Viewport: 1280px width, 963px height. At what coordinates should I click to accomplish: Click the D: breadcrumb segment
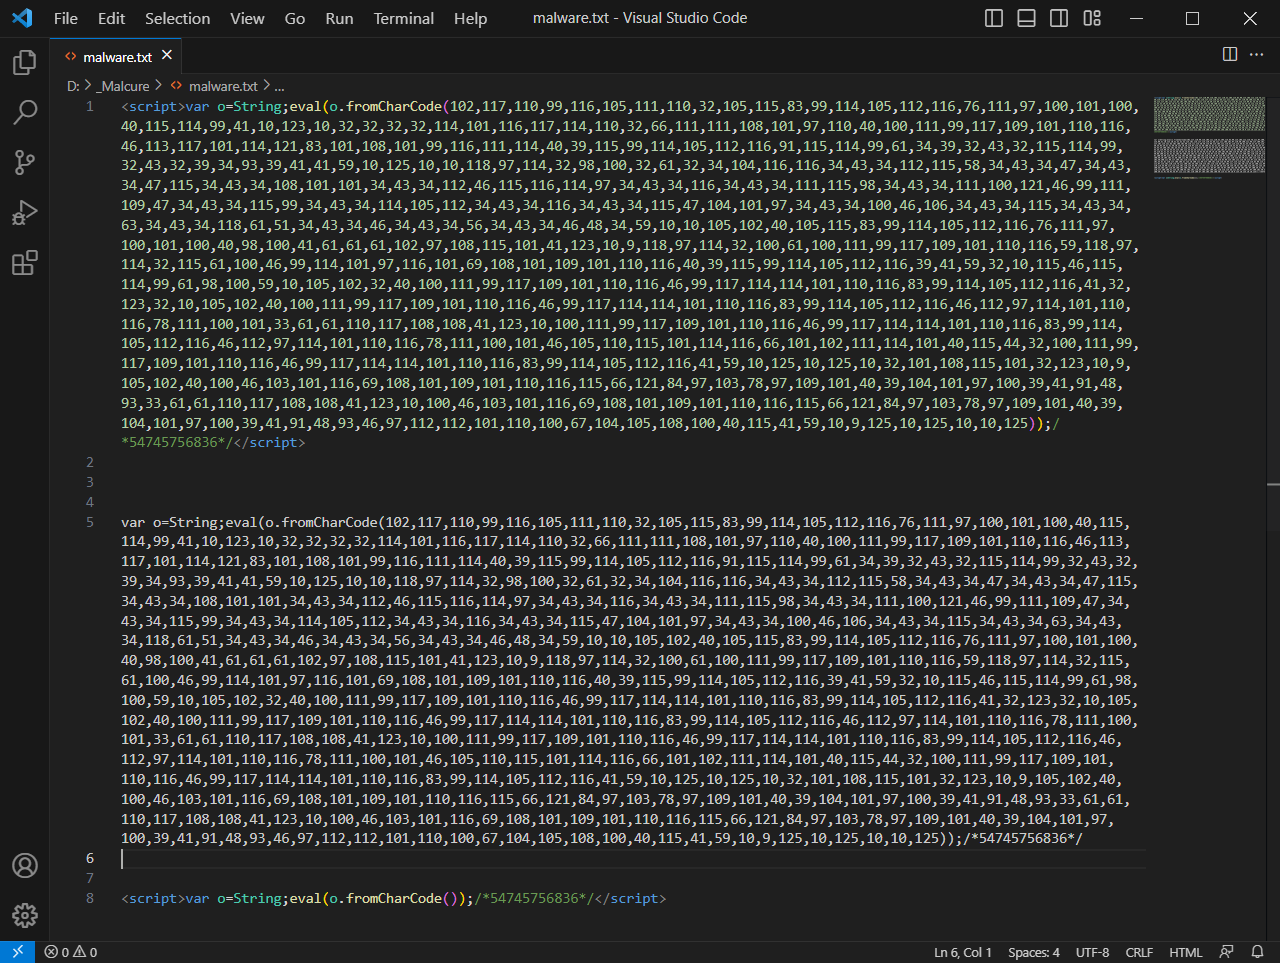coord(73,86)
